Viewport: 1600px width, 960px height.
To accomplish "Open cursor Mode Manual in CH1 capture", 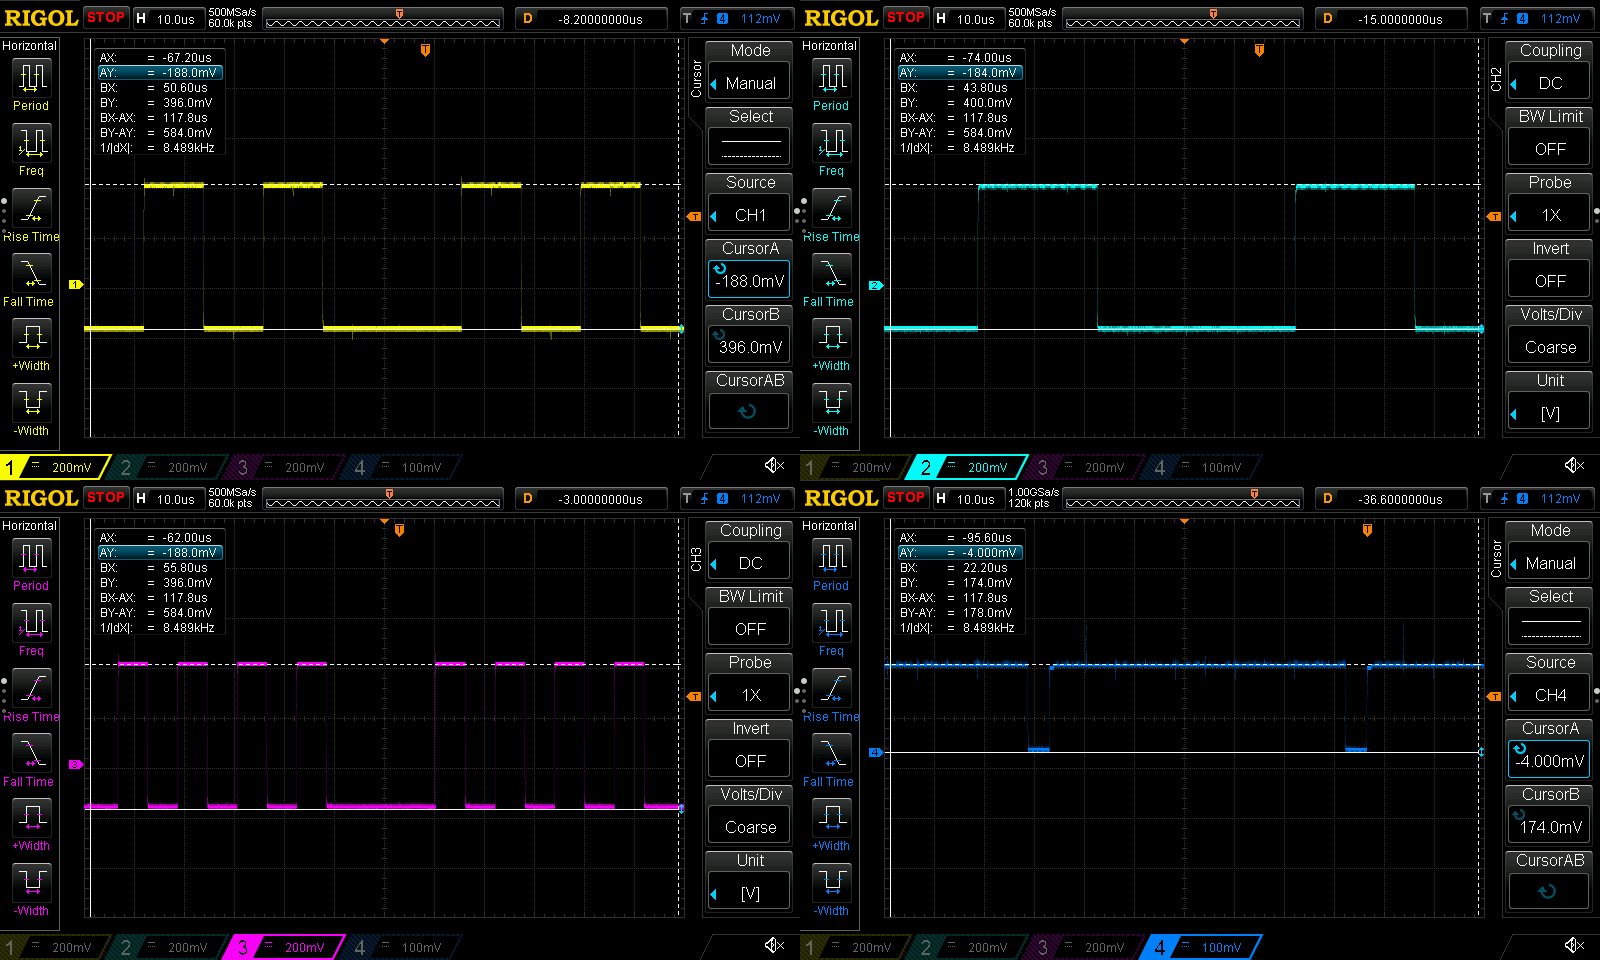I will pyautogui.click(x=749, y=70).
